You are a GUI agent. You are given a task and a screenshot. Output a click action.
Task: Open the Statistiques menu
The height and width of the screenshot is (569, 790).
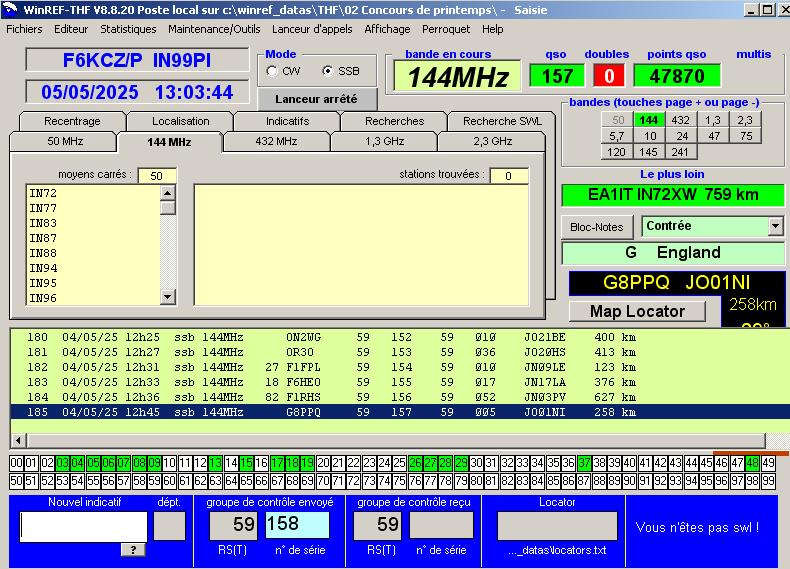point(128,29)
